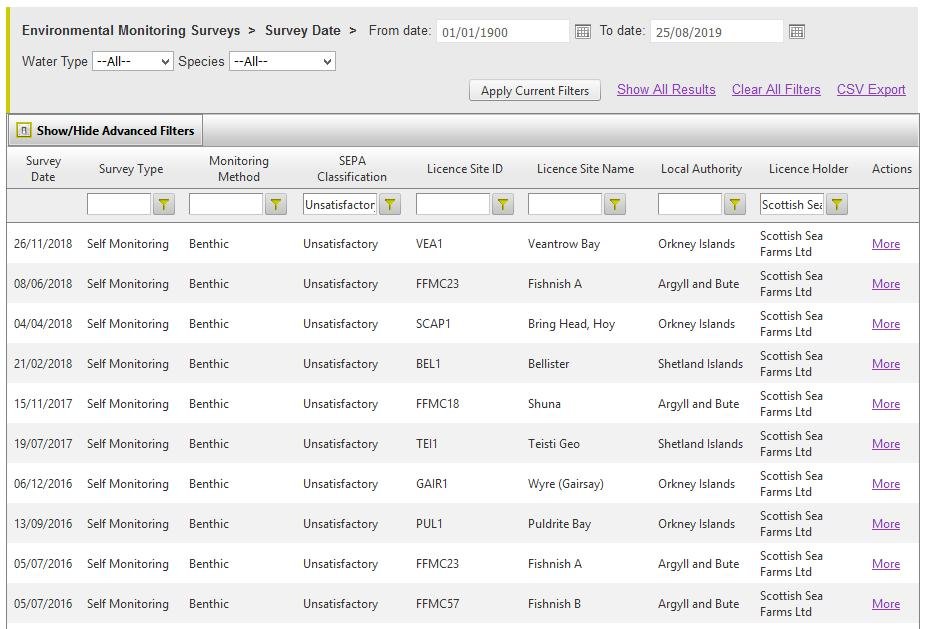Click the Show All Results link

tap(666, 90)
